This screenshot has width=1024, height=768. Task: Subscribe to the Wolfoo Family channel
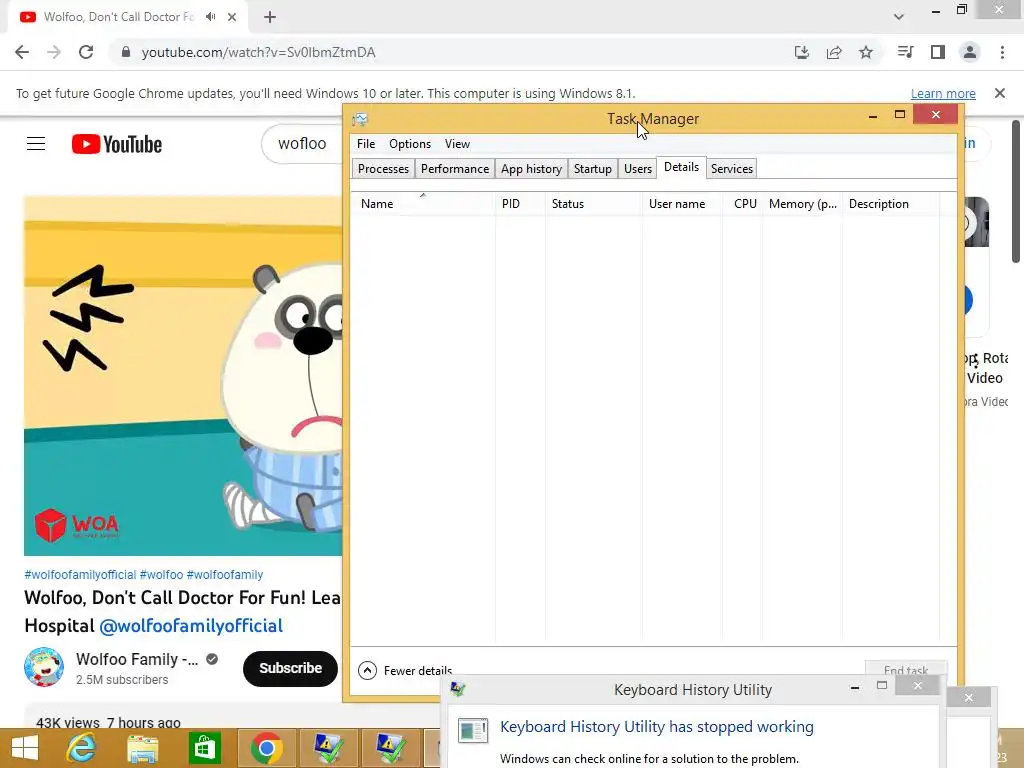tap(291, 668)
